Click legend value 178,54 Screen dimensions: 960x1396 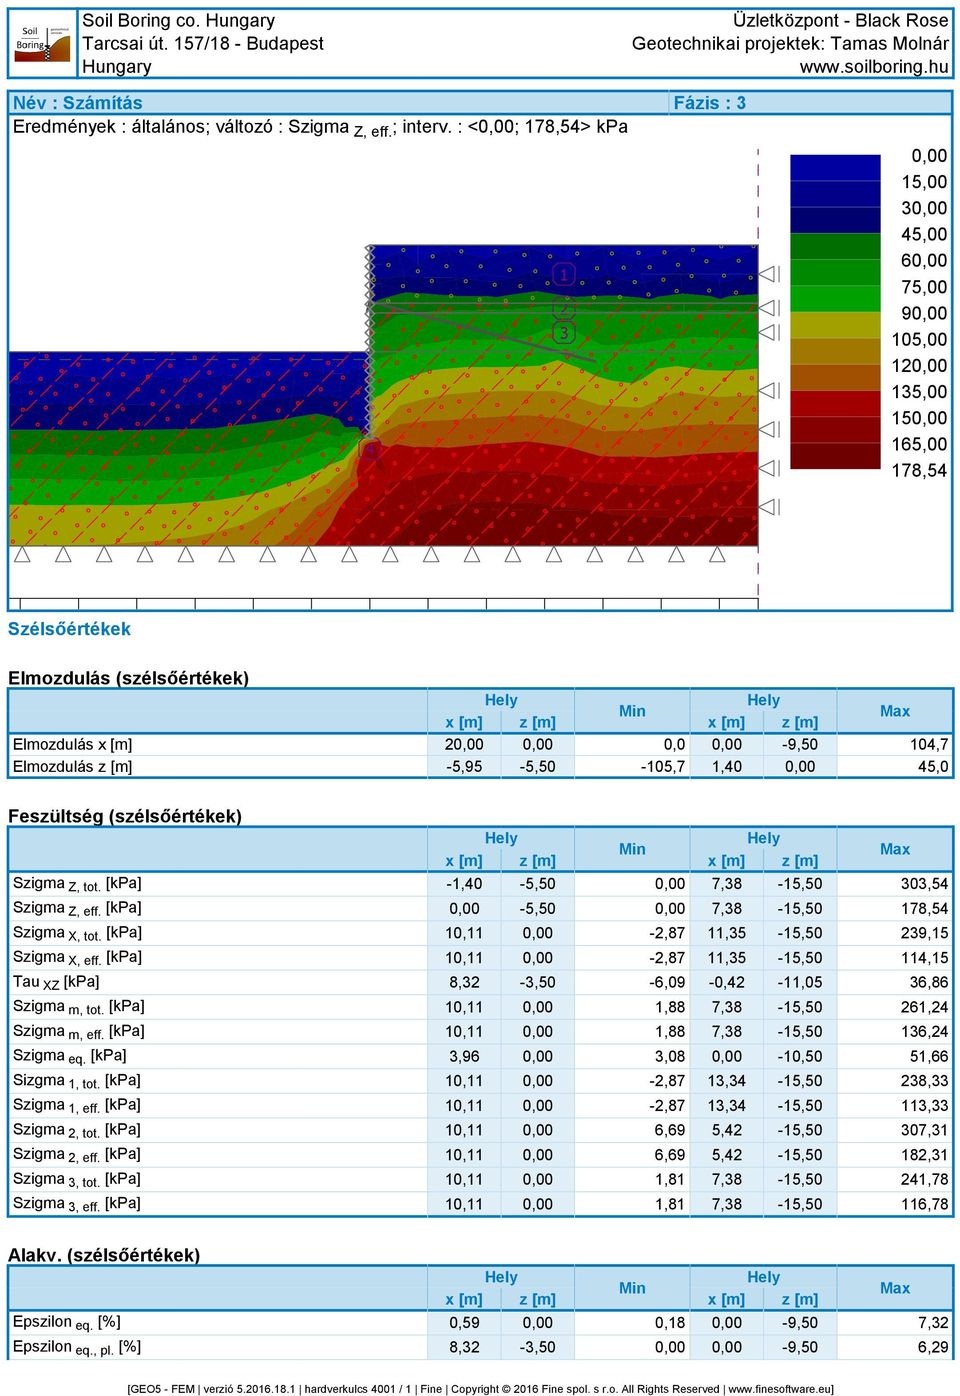[919, 470]
